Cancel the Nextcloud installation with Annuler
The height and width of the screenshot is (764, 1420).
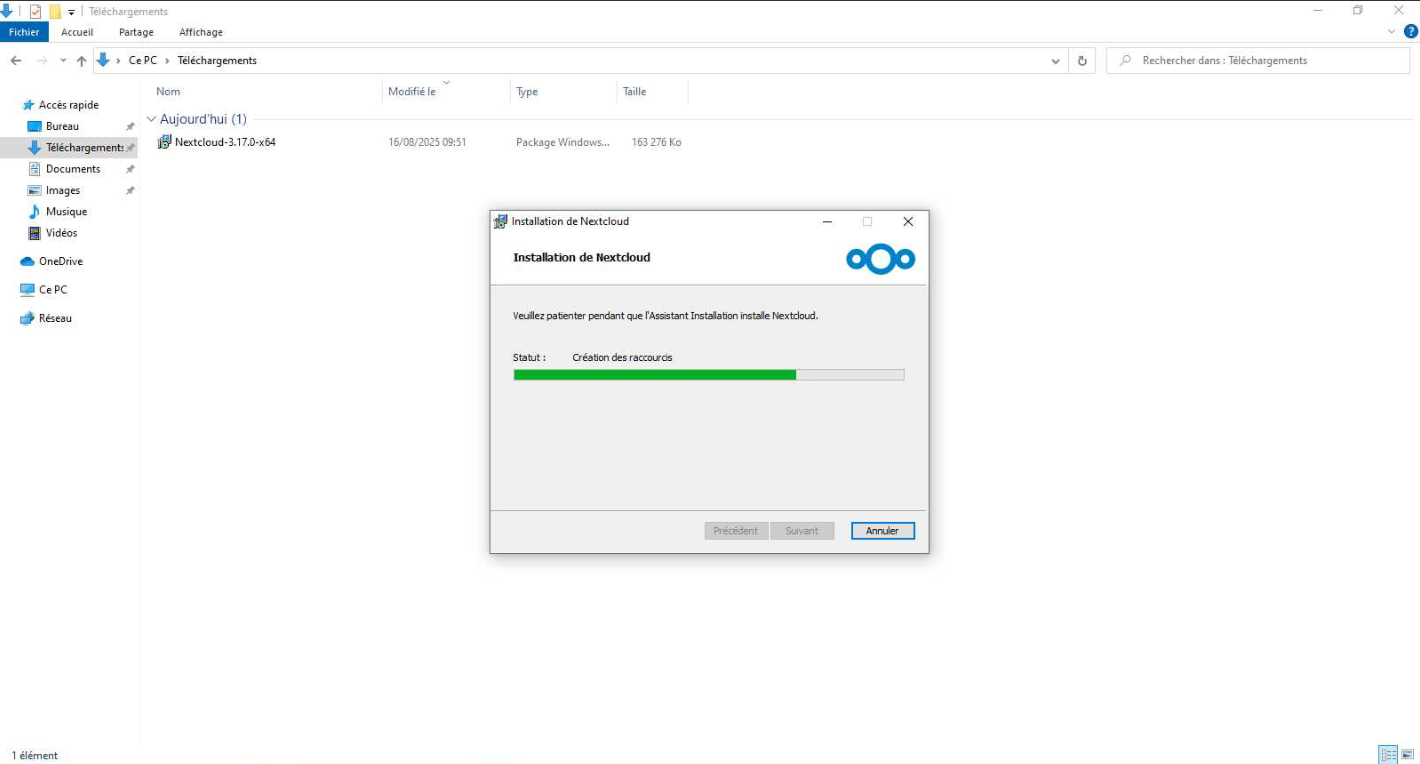pyautogui.click(x=882, y=531)
